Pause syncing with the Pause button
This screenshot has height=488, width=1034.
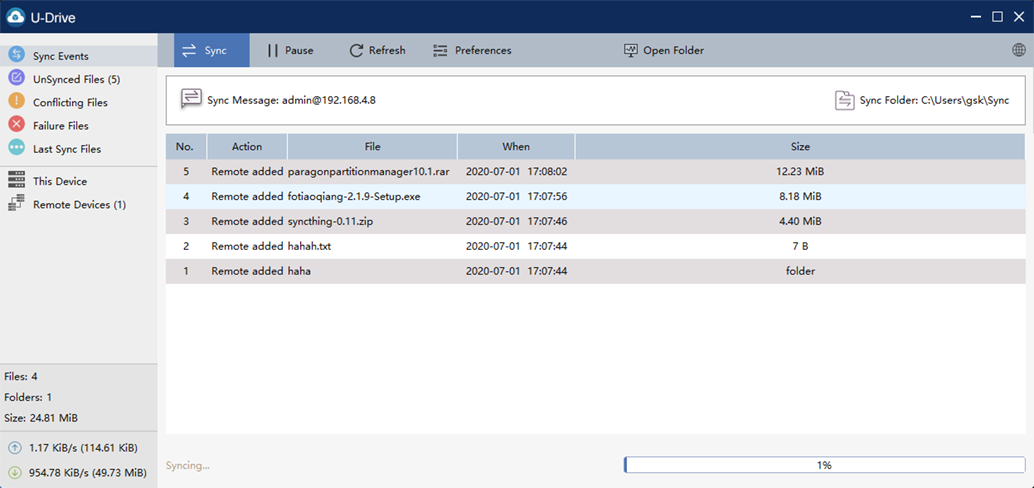pos(290,50)
